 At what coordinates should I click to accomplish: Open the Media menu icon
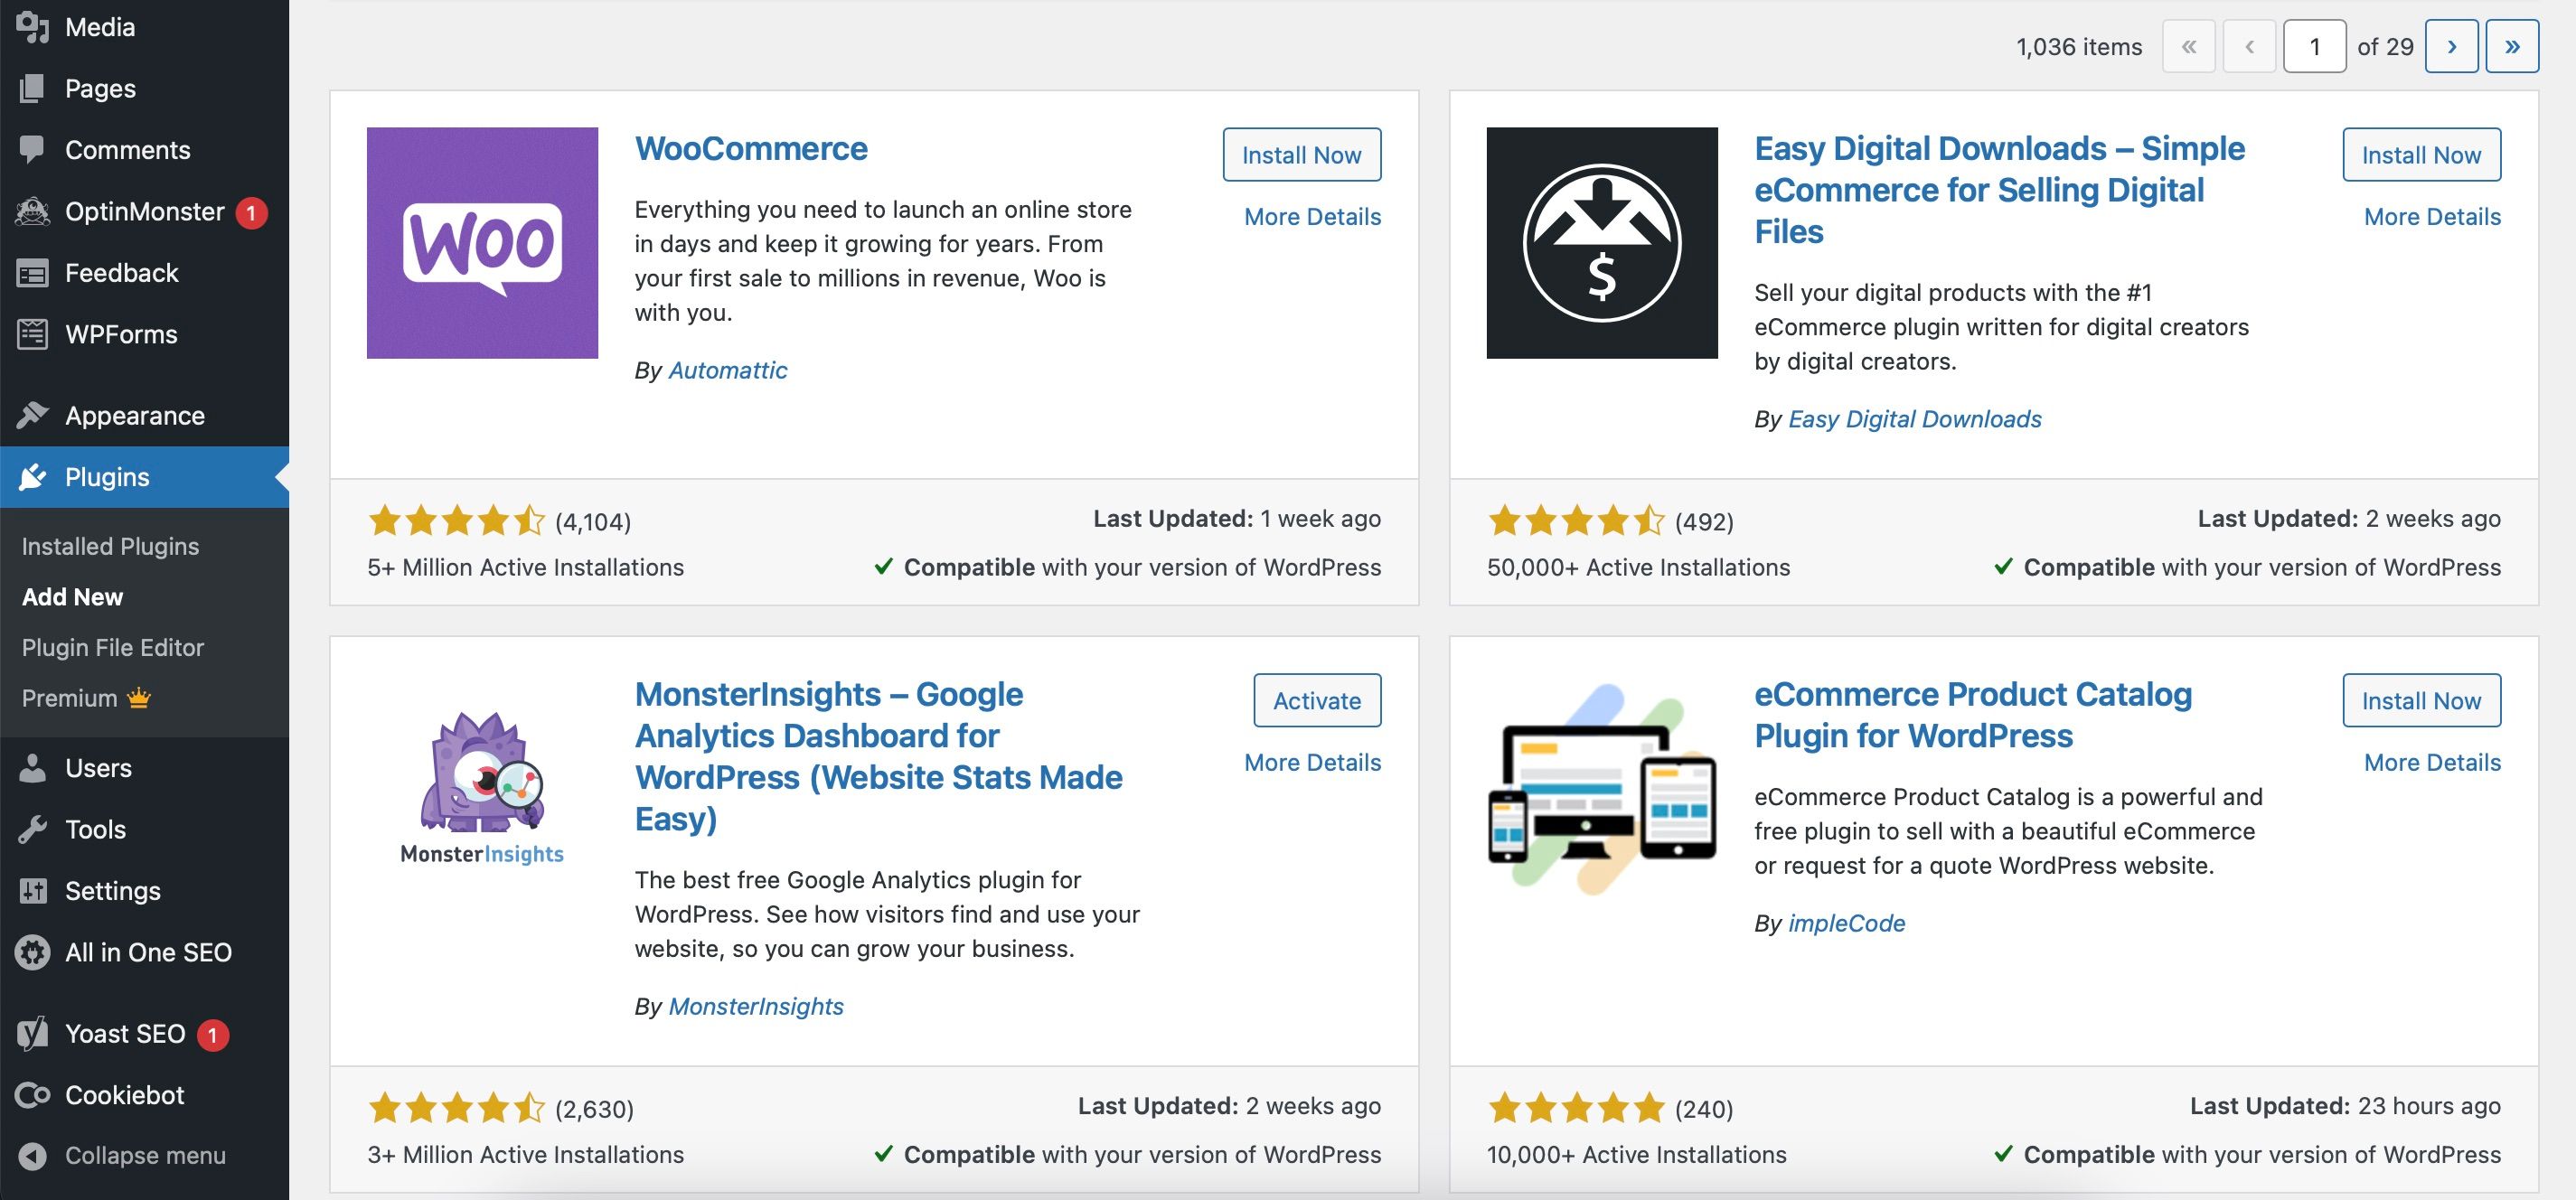pos(32,27)
